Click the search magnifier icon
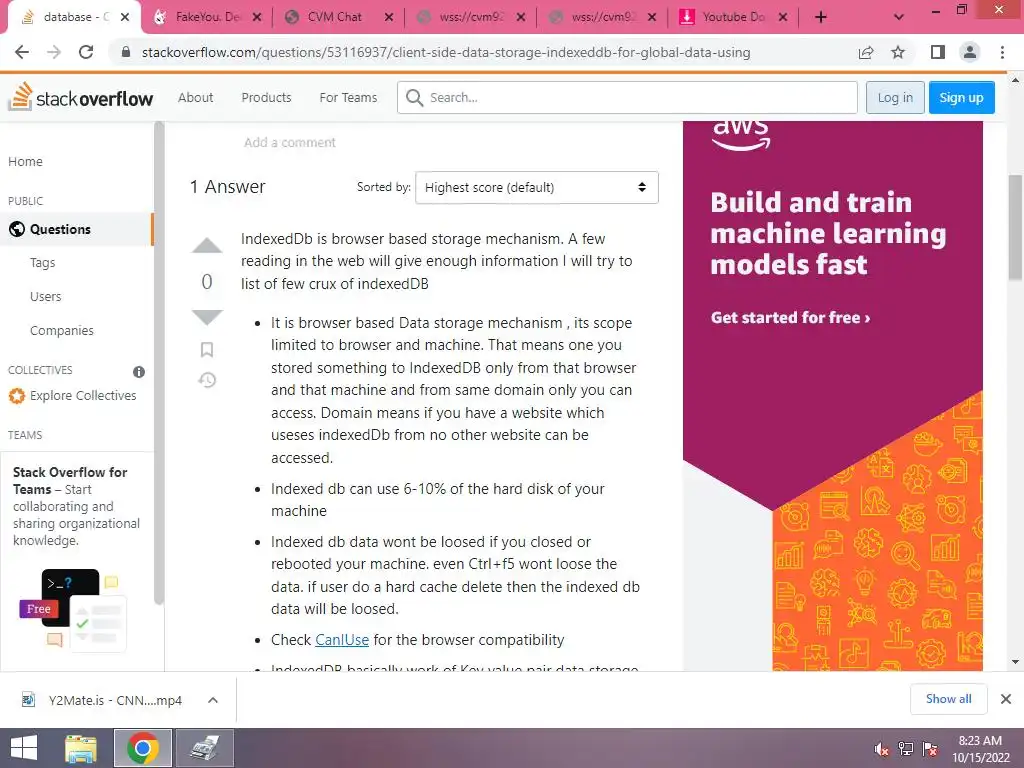 click(414, 97)
